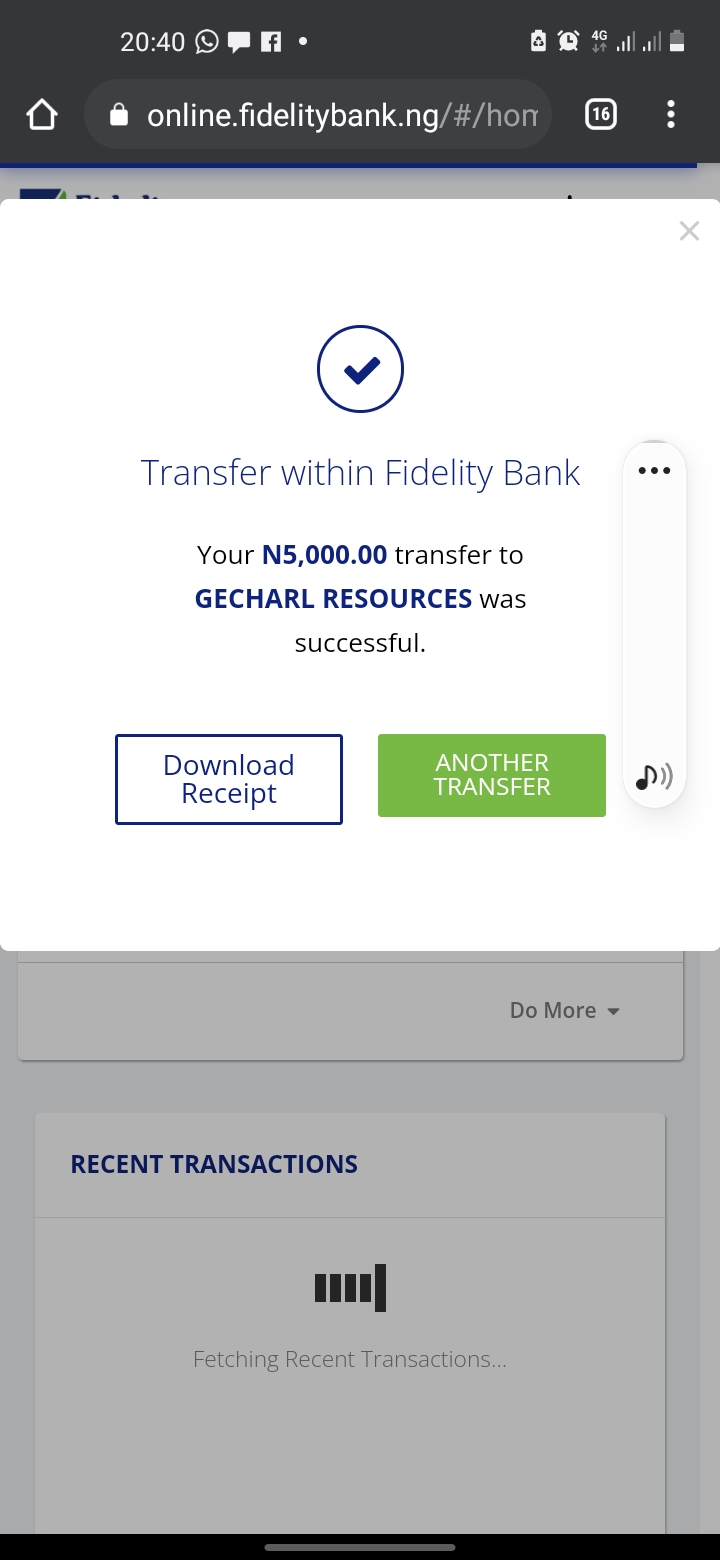Tap the success checkmark circle icon
The height and width of the screenshot is (1560, 720).
[360, 370]
